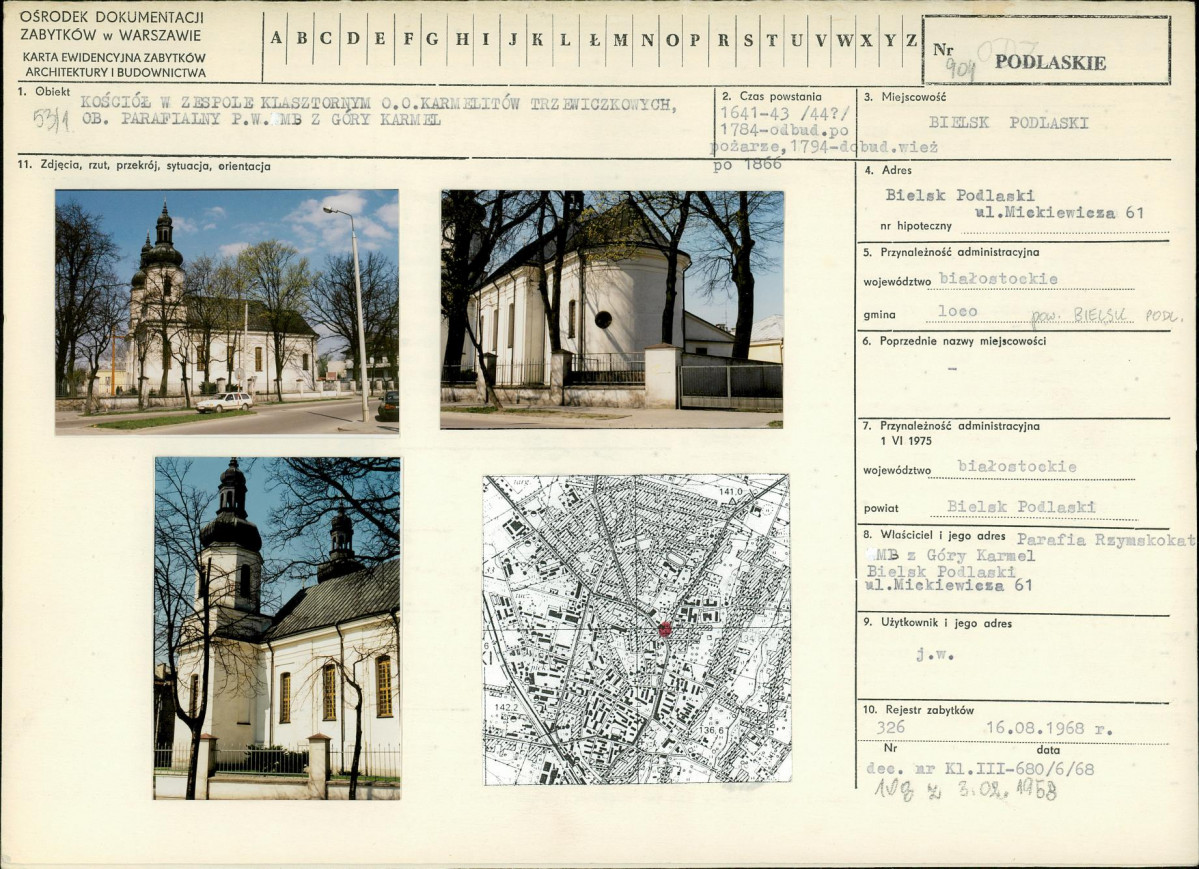Click the województwo białostockie entry in section 5
The image size is (1199, 869).
[x=998, y=279]
